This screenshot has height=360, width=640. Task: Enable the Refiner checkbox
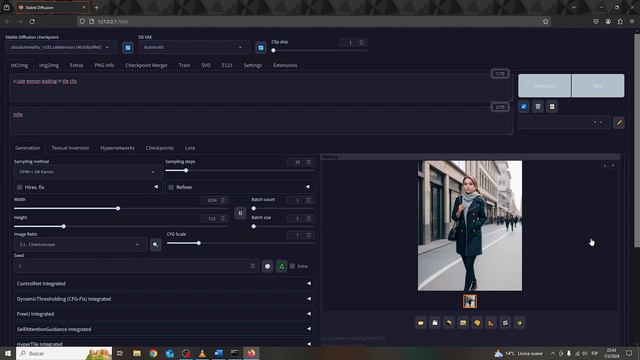click(x=171, y=187)
